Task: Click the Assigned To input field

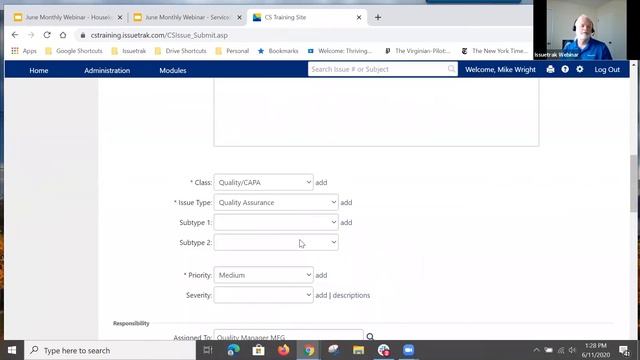Action: pyautogui.click(x=288, y=335)
